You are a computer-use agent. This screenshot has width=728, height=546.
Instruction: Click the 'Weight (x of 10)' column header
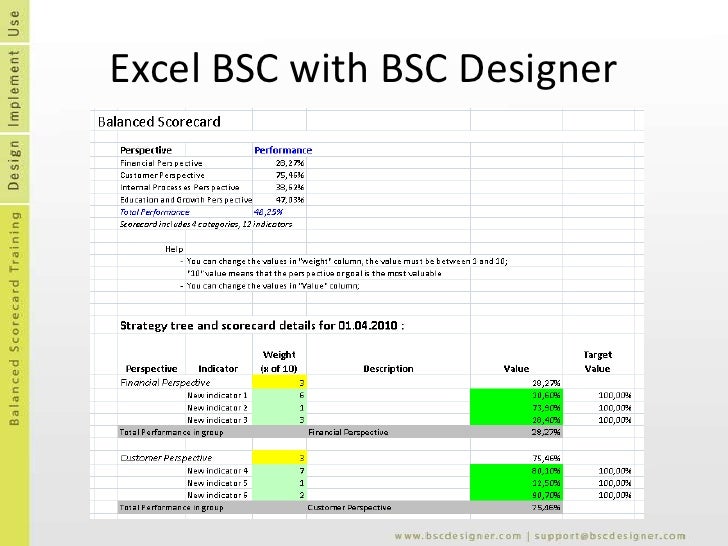(279, 362)
